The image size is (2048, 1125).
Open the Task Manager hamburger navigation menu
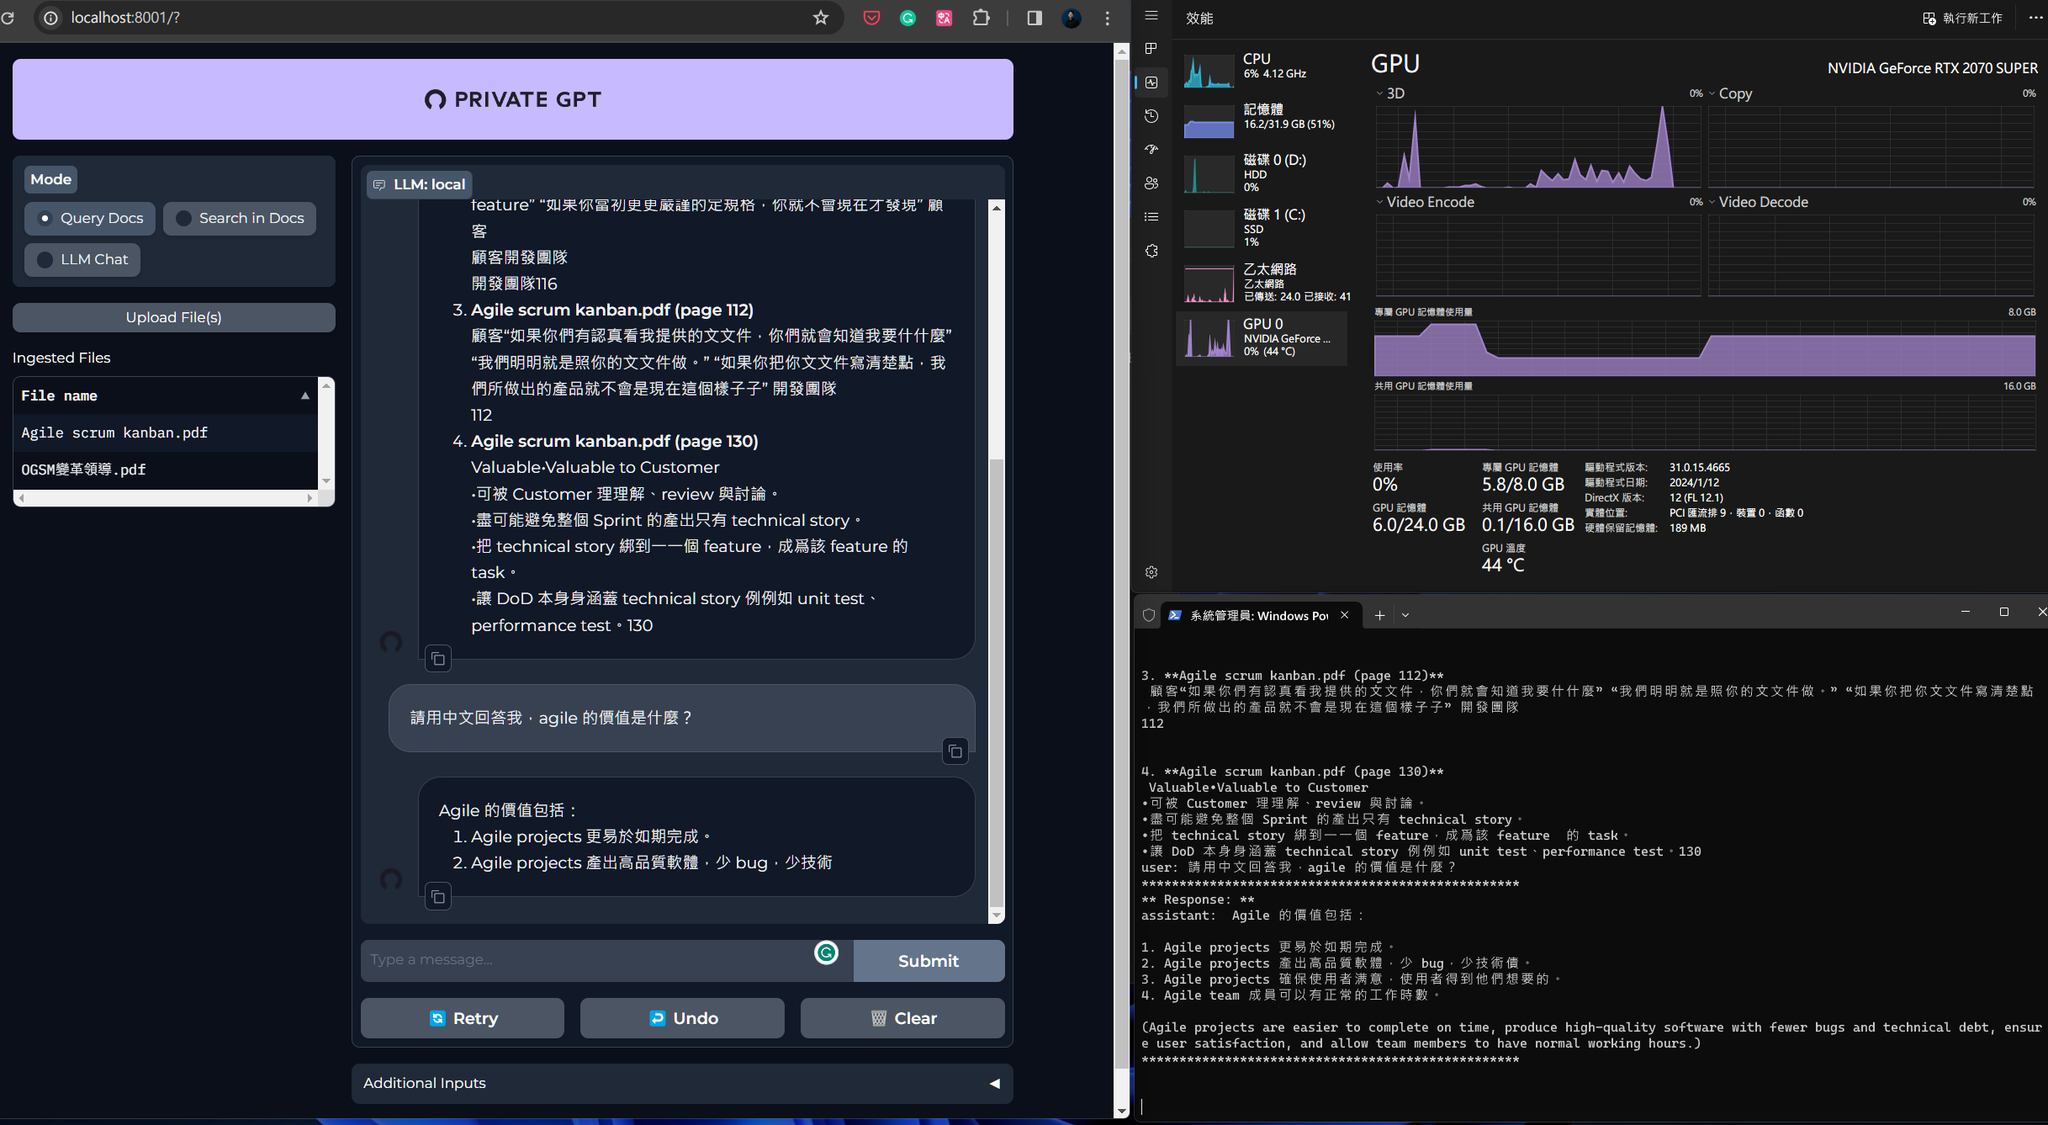pyautogui.click(x=1151, y=16)
